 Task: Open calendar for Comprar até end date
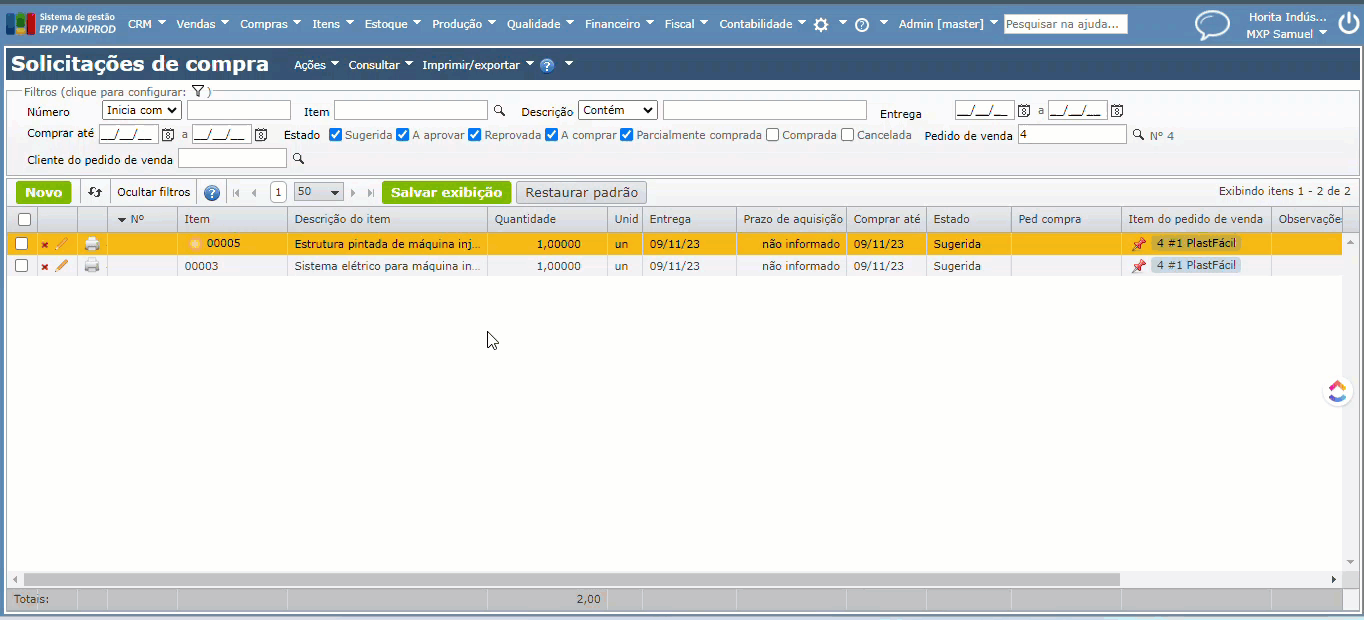pyautogui.click(x=261, y=134)
